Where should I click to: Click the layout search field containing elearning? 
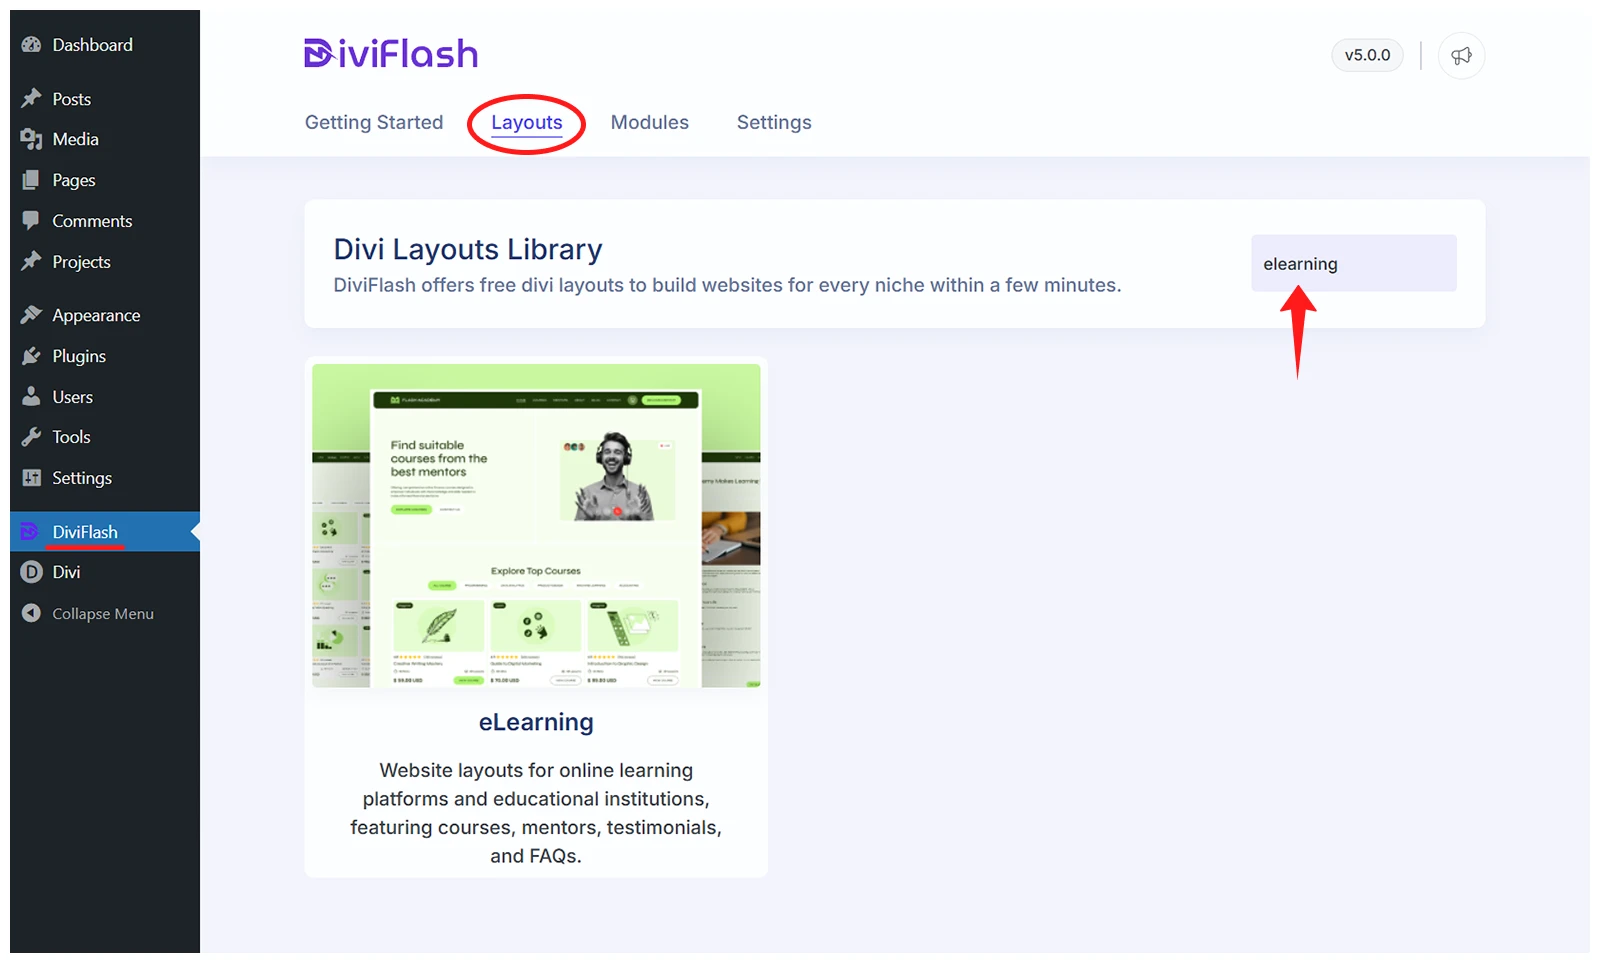(1353, 264)
